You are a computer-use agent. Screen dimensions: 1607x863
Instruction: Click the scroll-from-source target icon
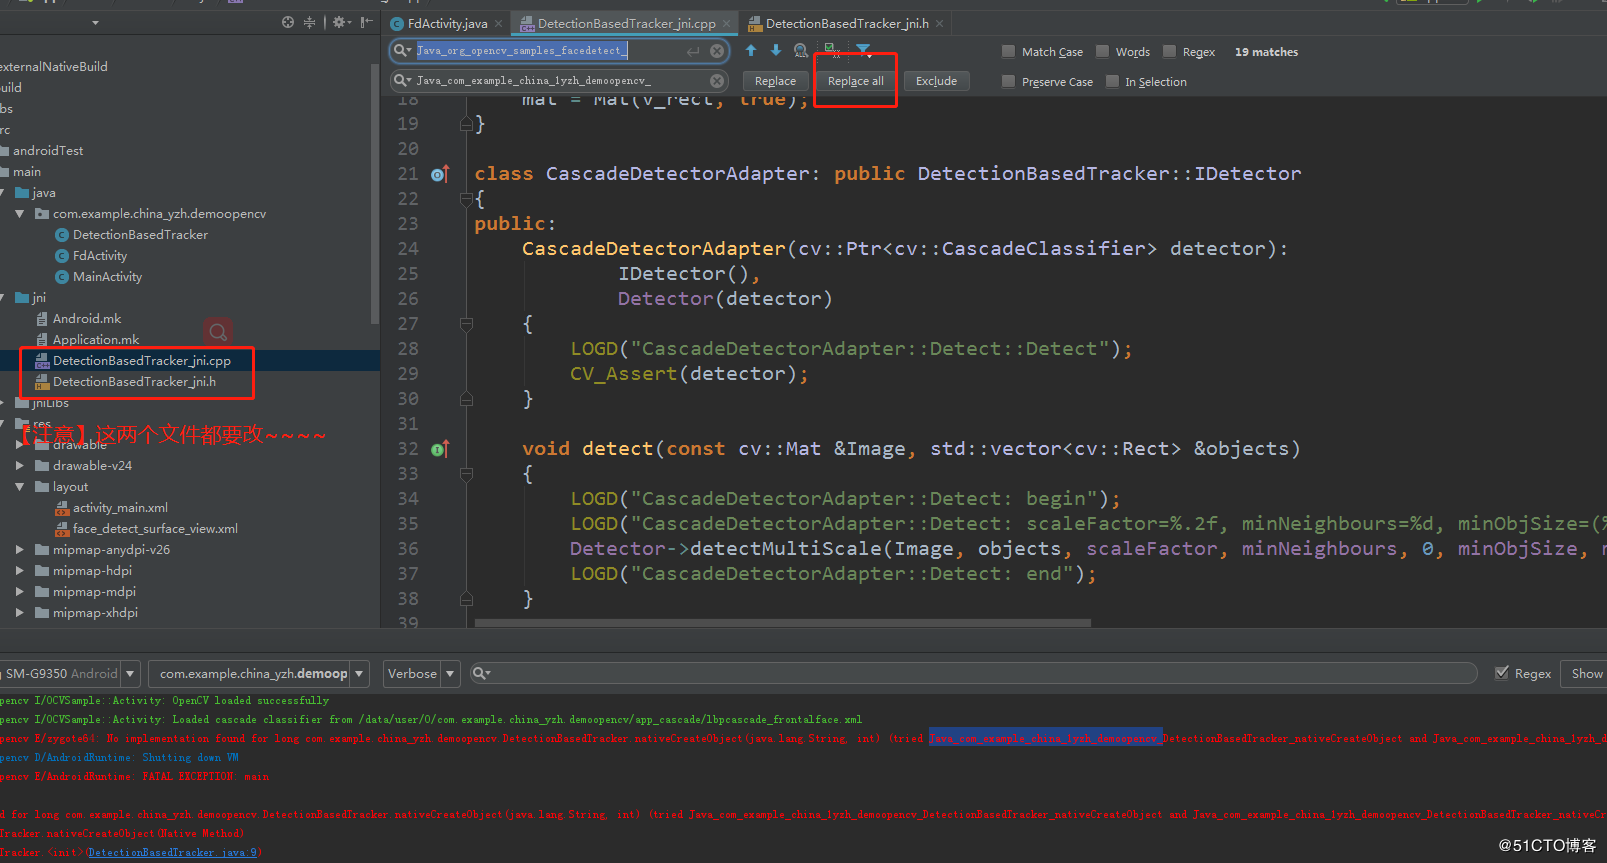(288, 22)
